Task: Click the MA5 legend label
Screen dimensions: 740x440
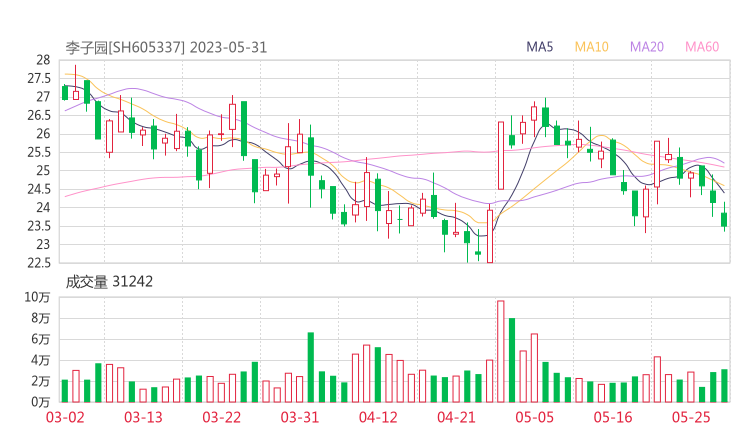Action: tap(539, 47)
